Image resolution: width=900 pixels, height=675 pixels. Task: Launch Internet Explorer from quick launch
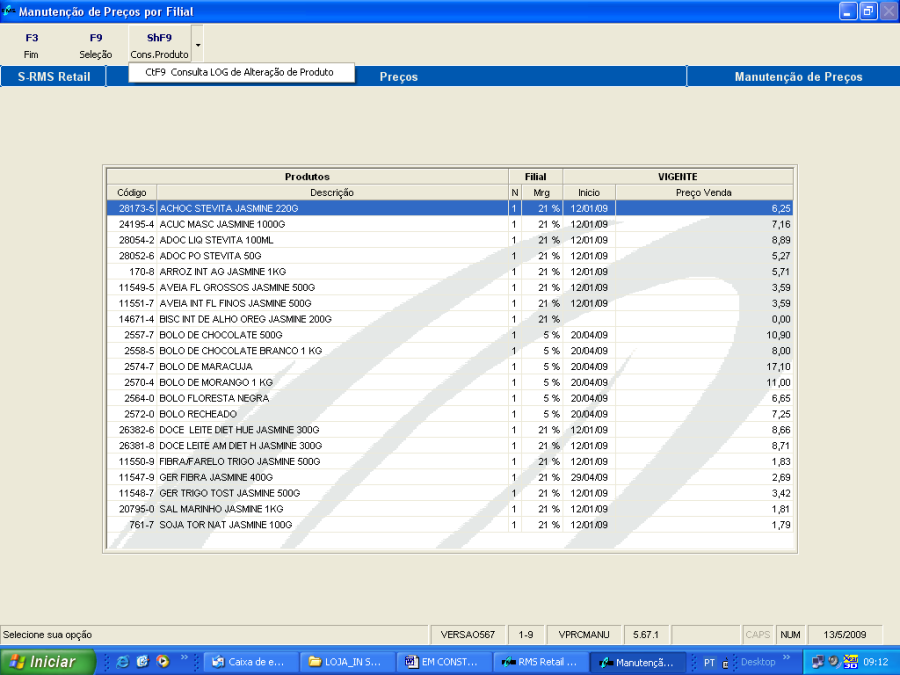tap(122, 662)
